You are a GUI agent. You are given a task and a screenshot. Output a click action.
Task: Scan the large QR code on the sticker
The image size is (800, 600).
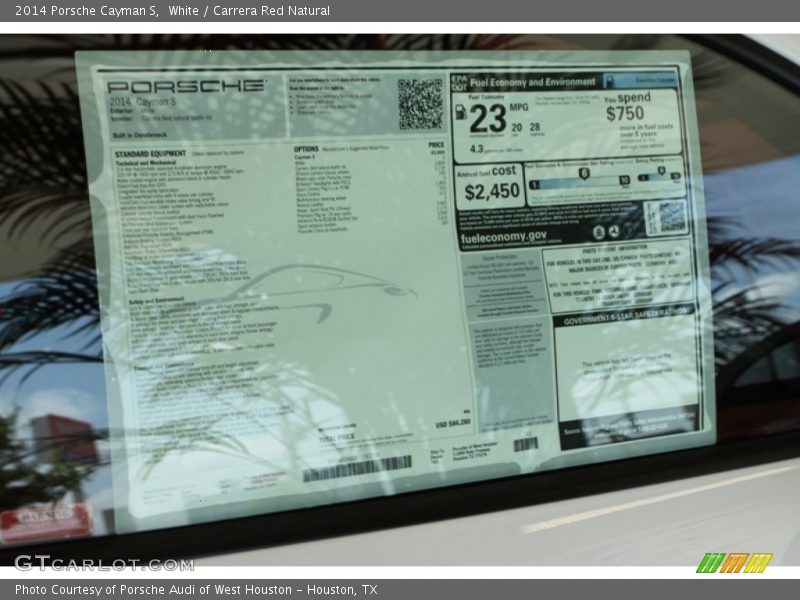click(418, 105)
